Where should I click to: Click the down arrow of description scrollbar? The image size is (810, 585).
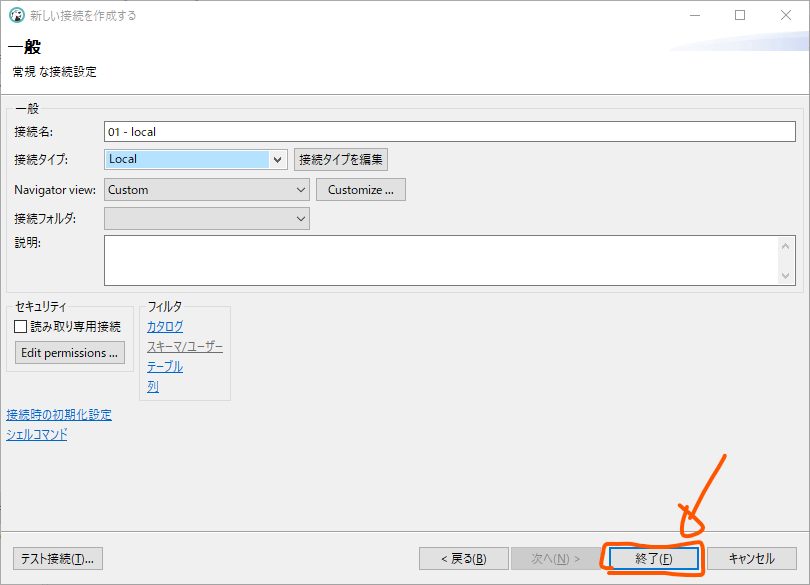785,275
